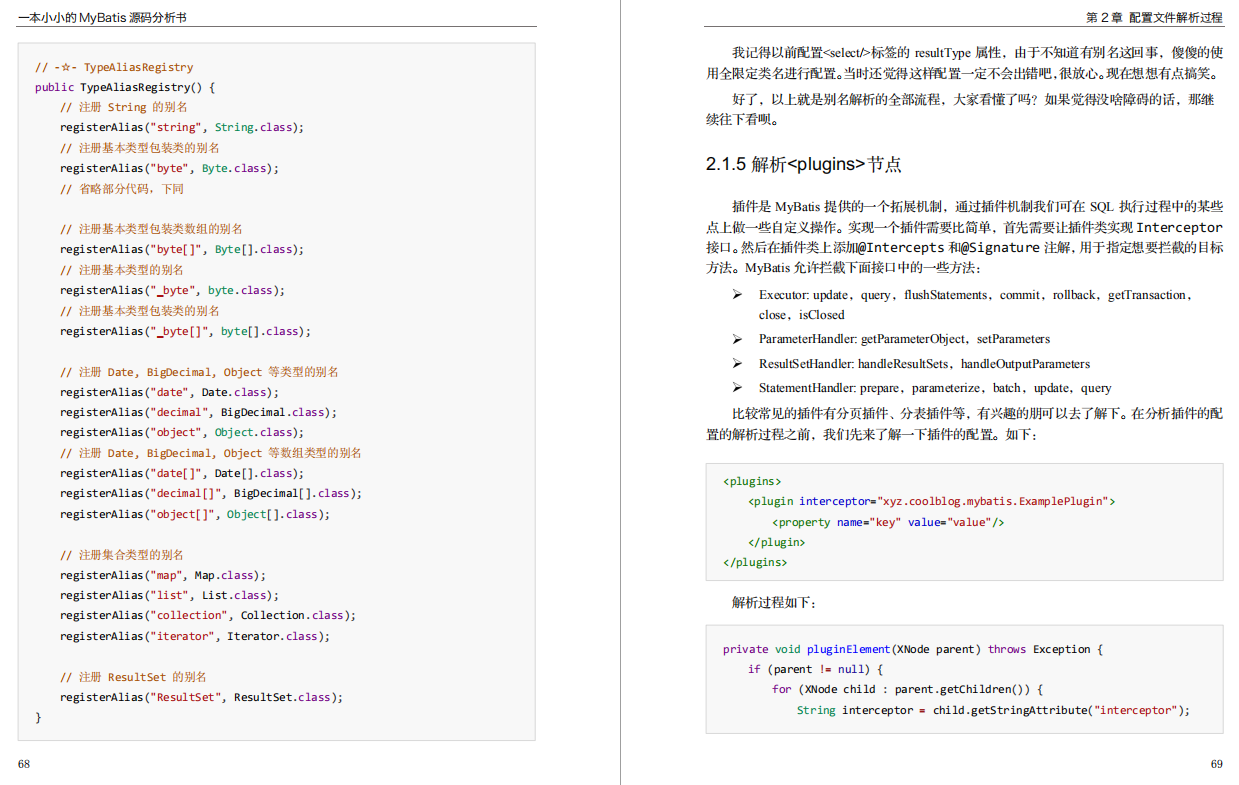Screen dimensions: 1239x785
Task: Click the code registerAlias("byte[]", Byte[].class);
Action: (x=182, y=249)
